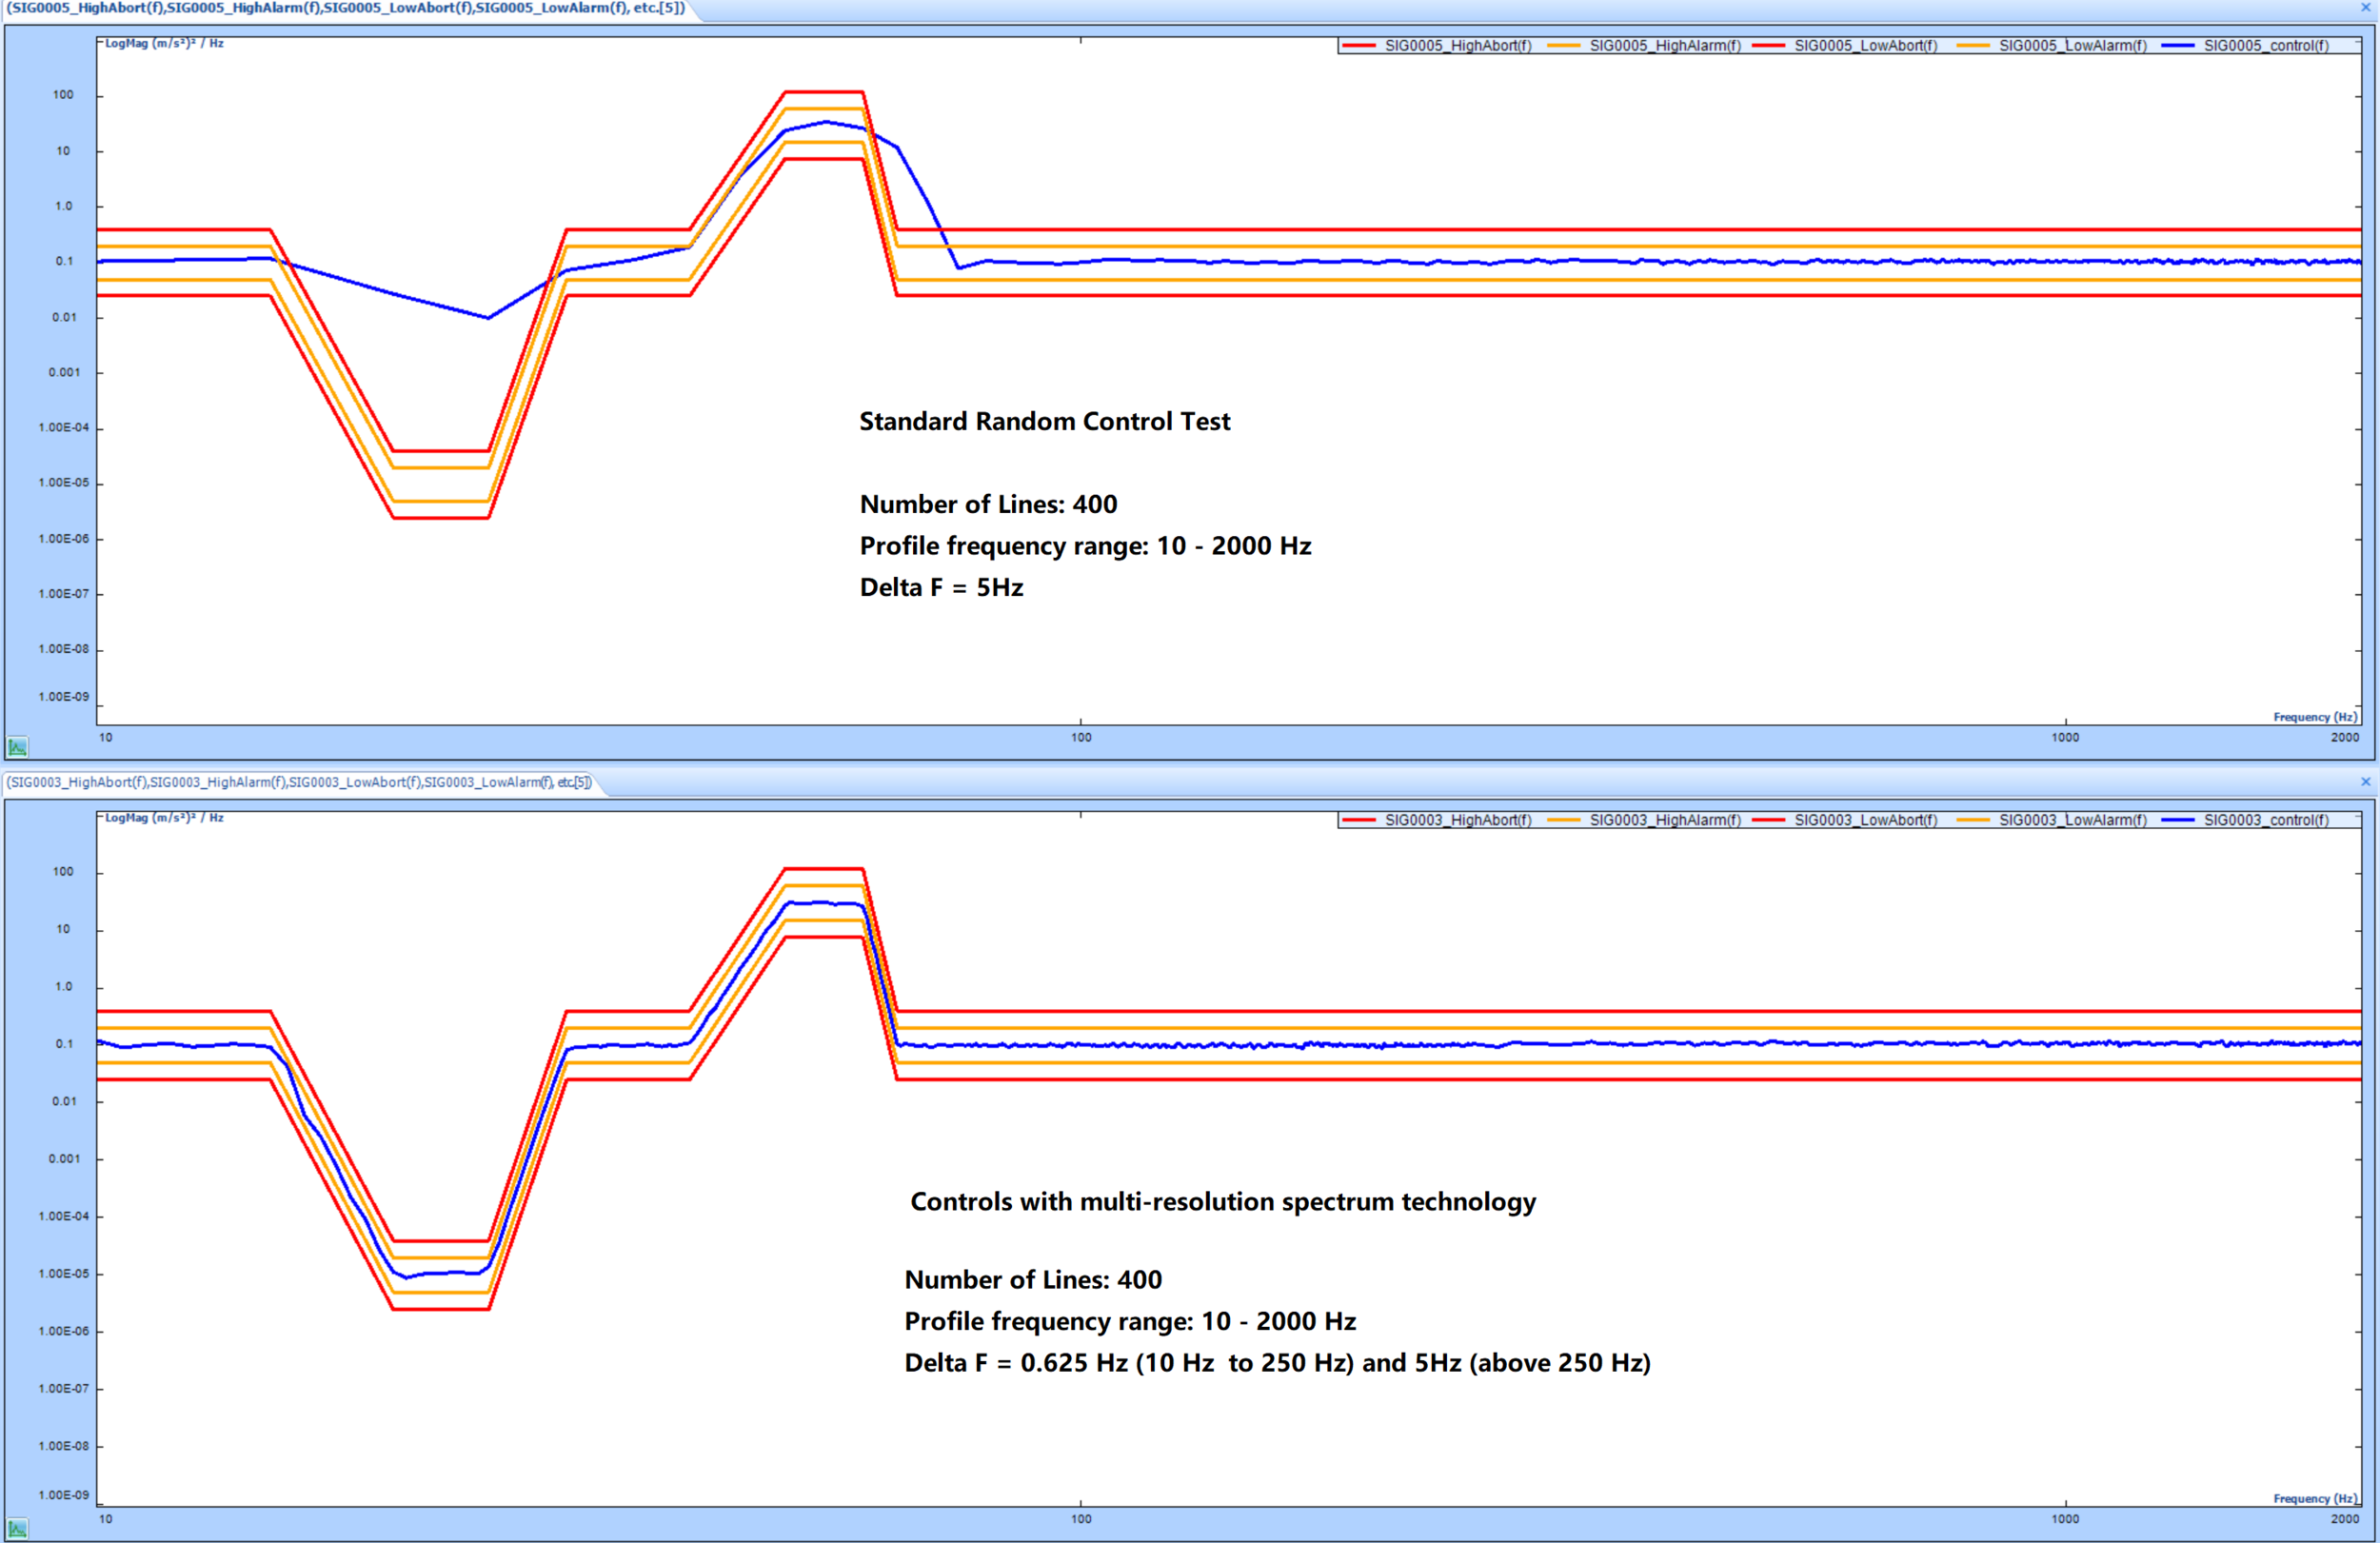This screenshot has height=1543, width=2380.
Task: Click the Frequency (Hz) label in the bottom plot
Action: pyautogui.click(x=2314, y=1498)
